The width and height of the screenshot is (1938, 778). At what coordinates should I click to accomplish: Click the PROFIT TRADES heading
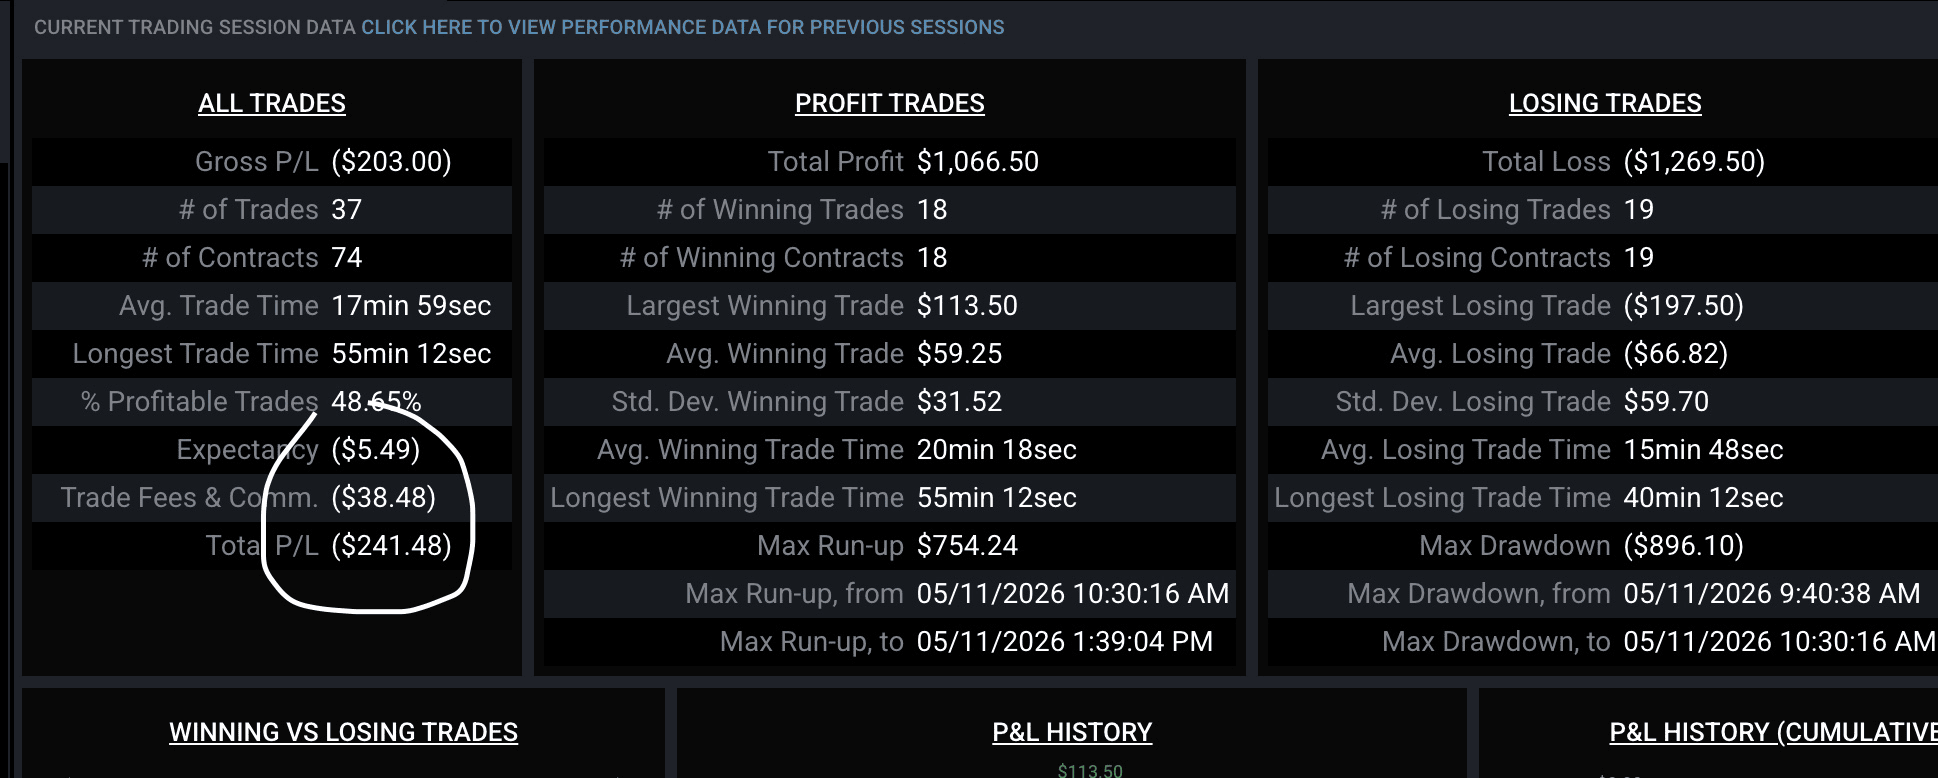coord(889,103)
